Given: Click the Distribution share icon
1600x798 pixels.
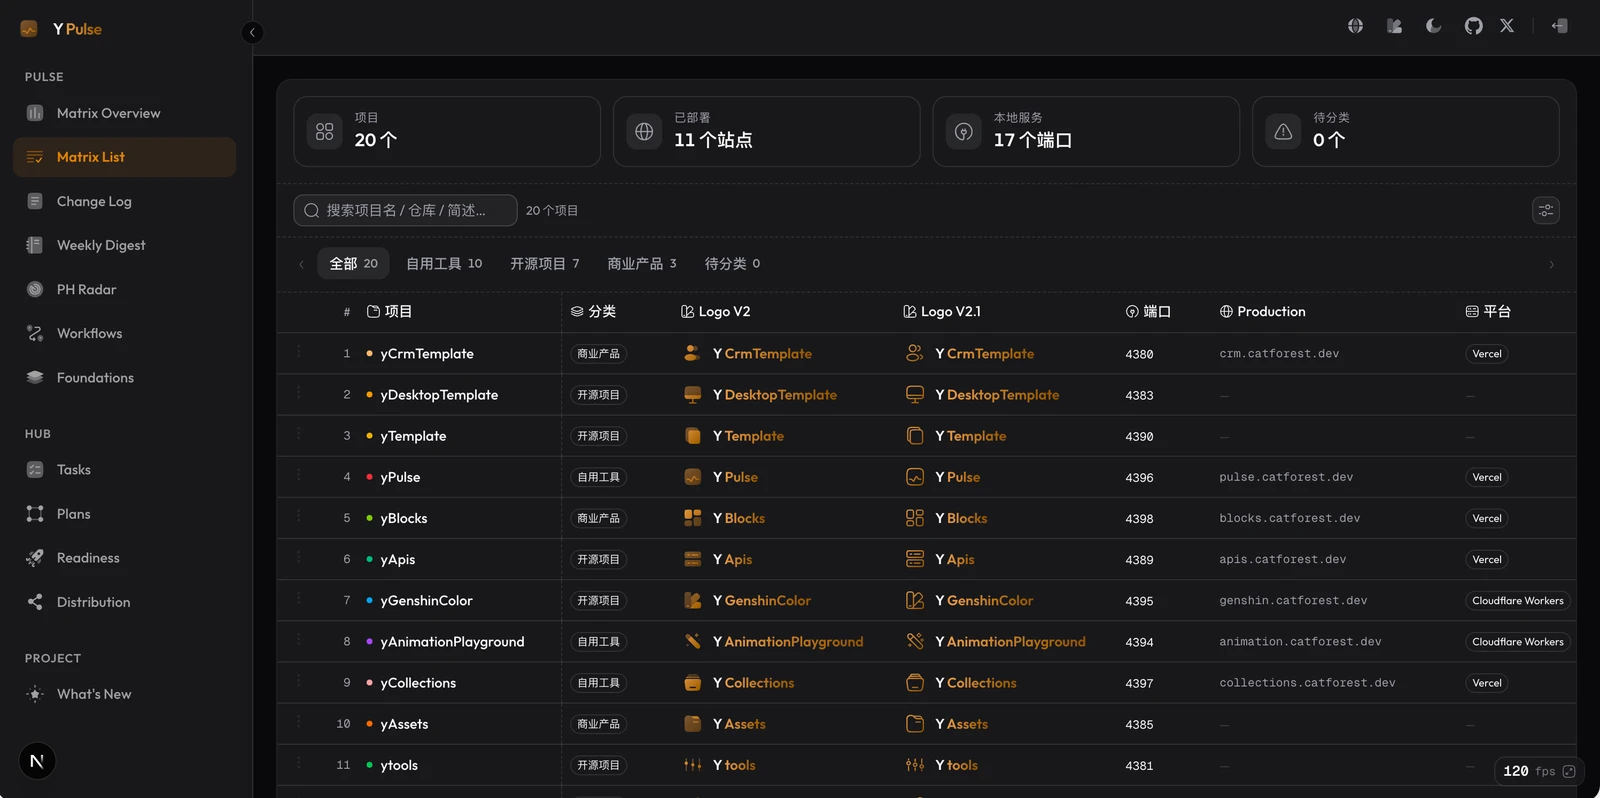Looking at the screenshot, I should [x=35, y=602].
